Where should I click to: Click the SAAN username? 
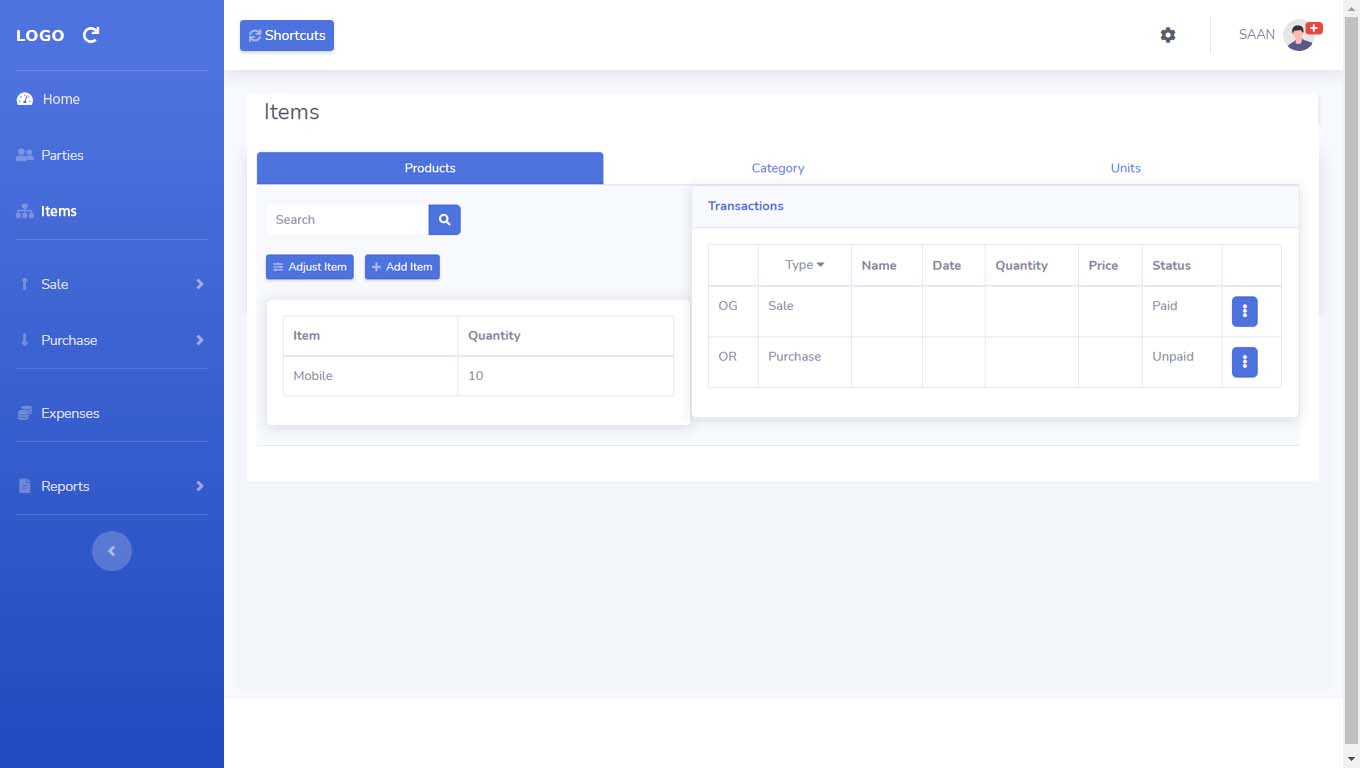(x=1257, y=35)
